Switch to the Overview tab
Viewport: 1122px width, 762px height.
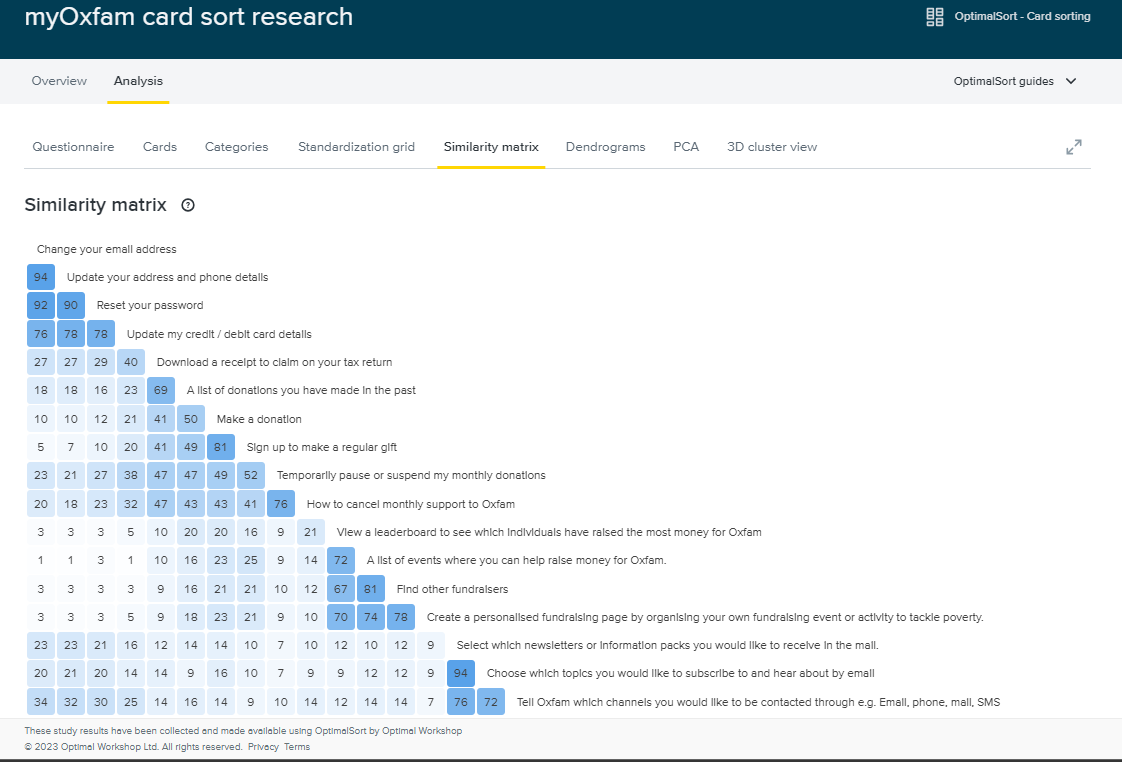[59, 81]
